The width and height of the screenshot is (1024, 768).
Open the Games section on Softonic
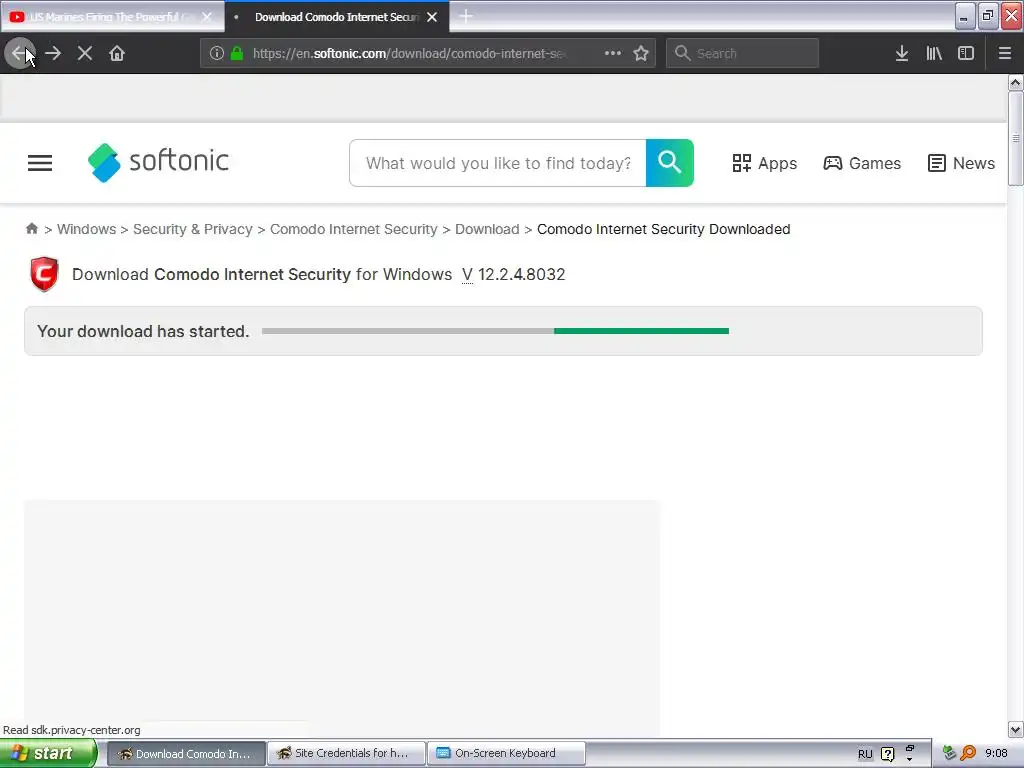861,163
